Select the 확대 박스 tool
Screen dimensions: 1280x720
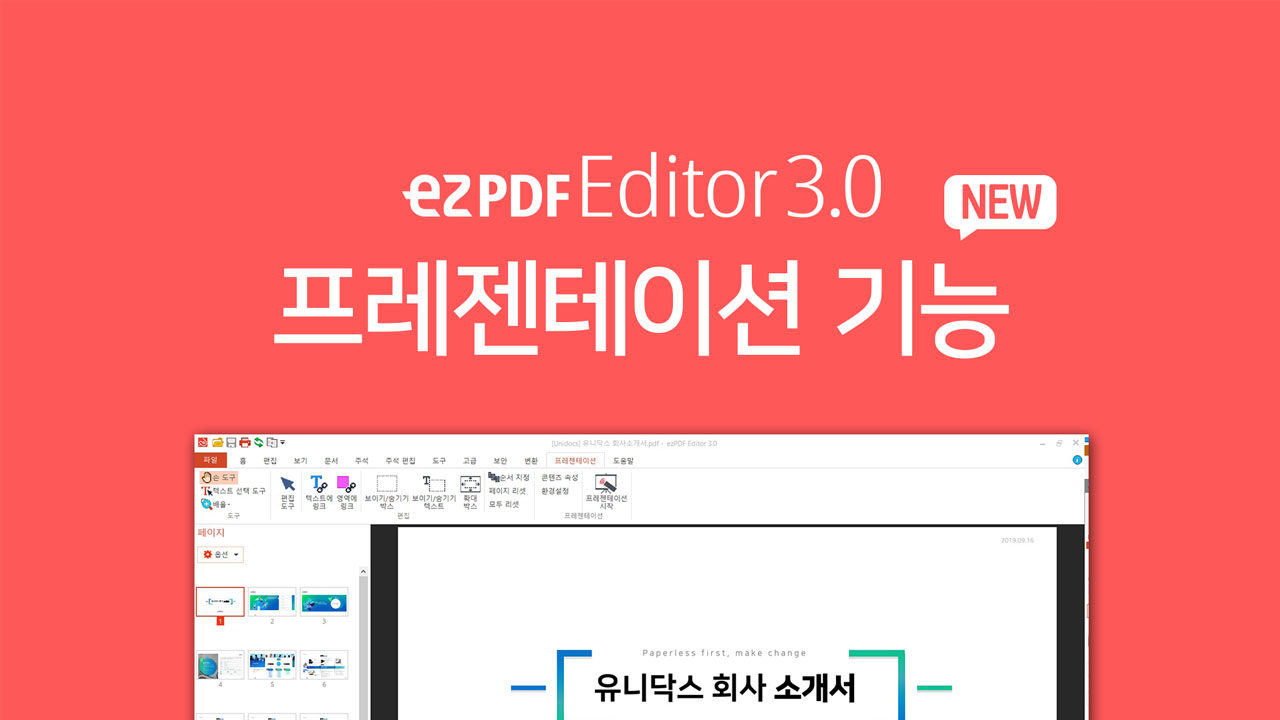pos(470,492)
